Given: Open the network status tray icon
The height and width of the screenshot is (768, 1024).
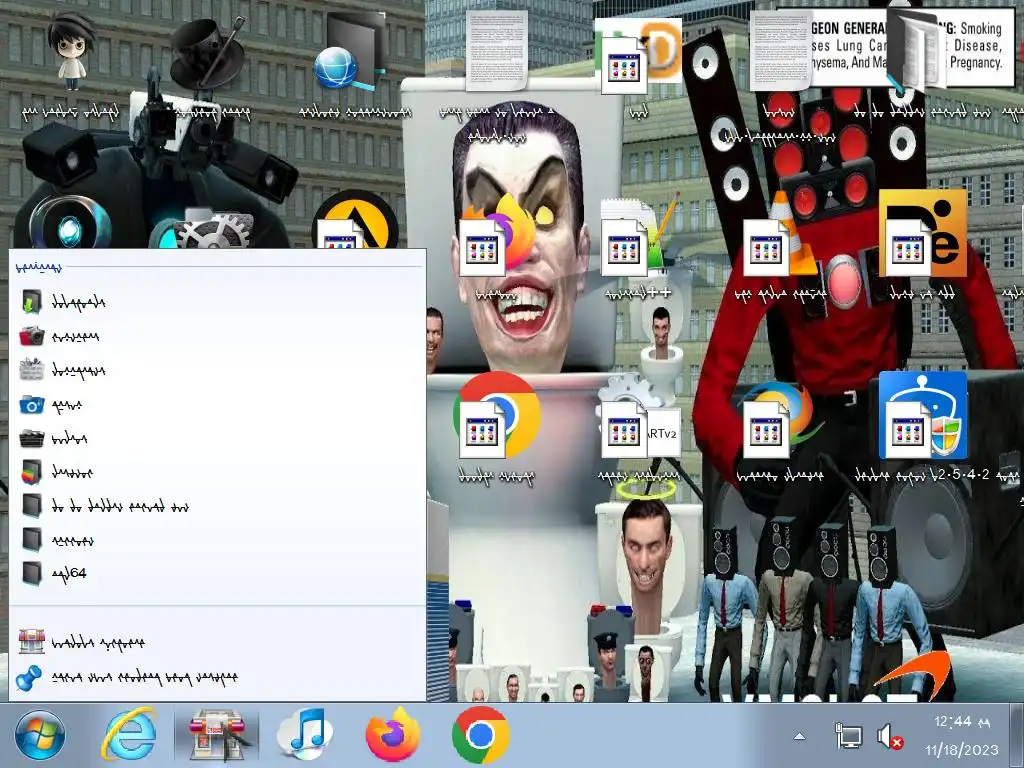Looking at the screenshot, I should (848, 736).
